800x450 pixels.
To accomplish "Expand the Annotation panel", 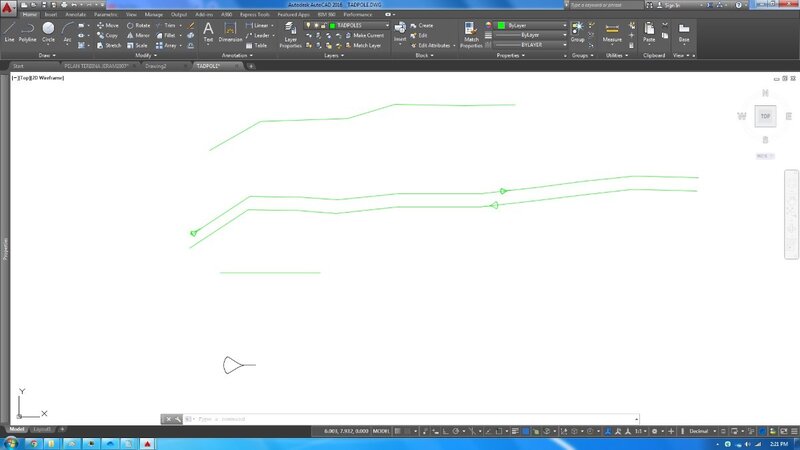I will coord(237,55).
